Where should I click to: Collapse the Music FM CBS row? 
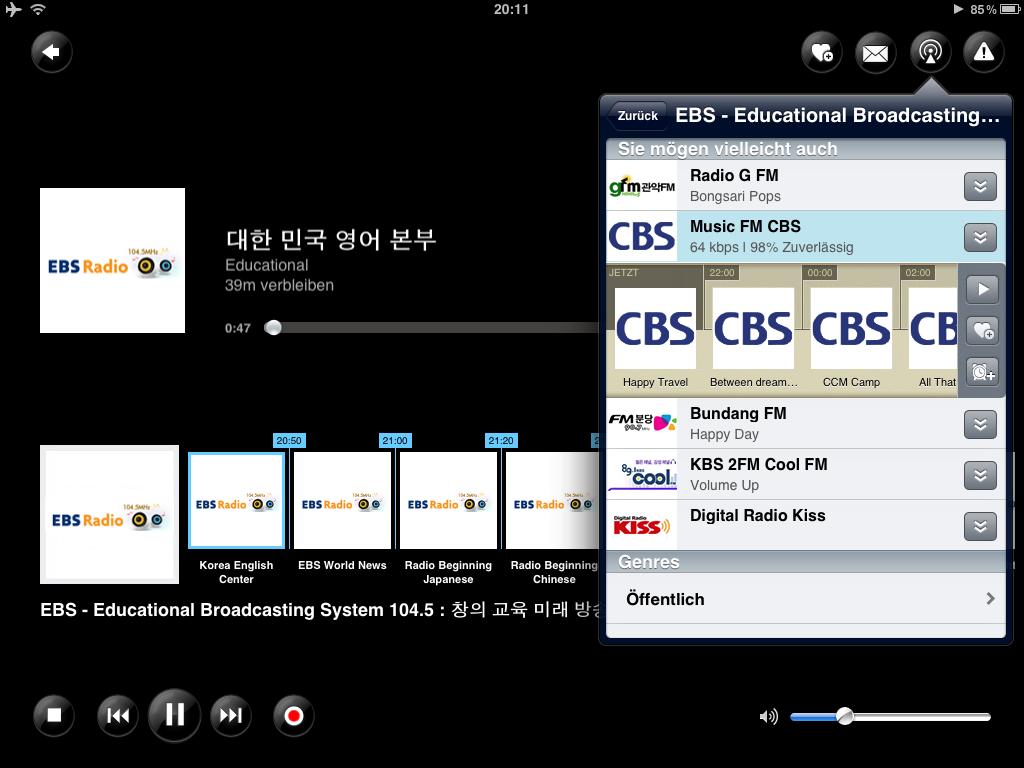tap(980, 237)
